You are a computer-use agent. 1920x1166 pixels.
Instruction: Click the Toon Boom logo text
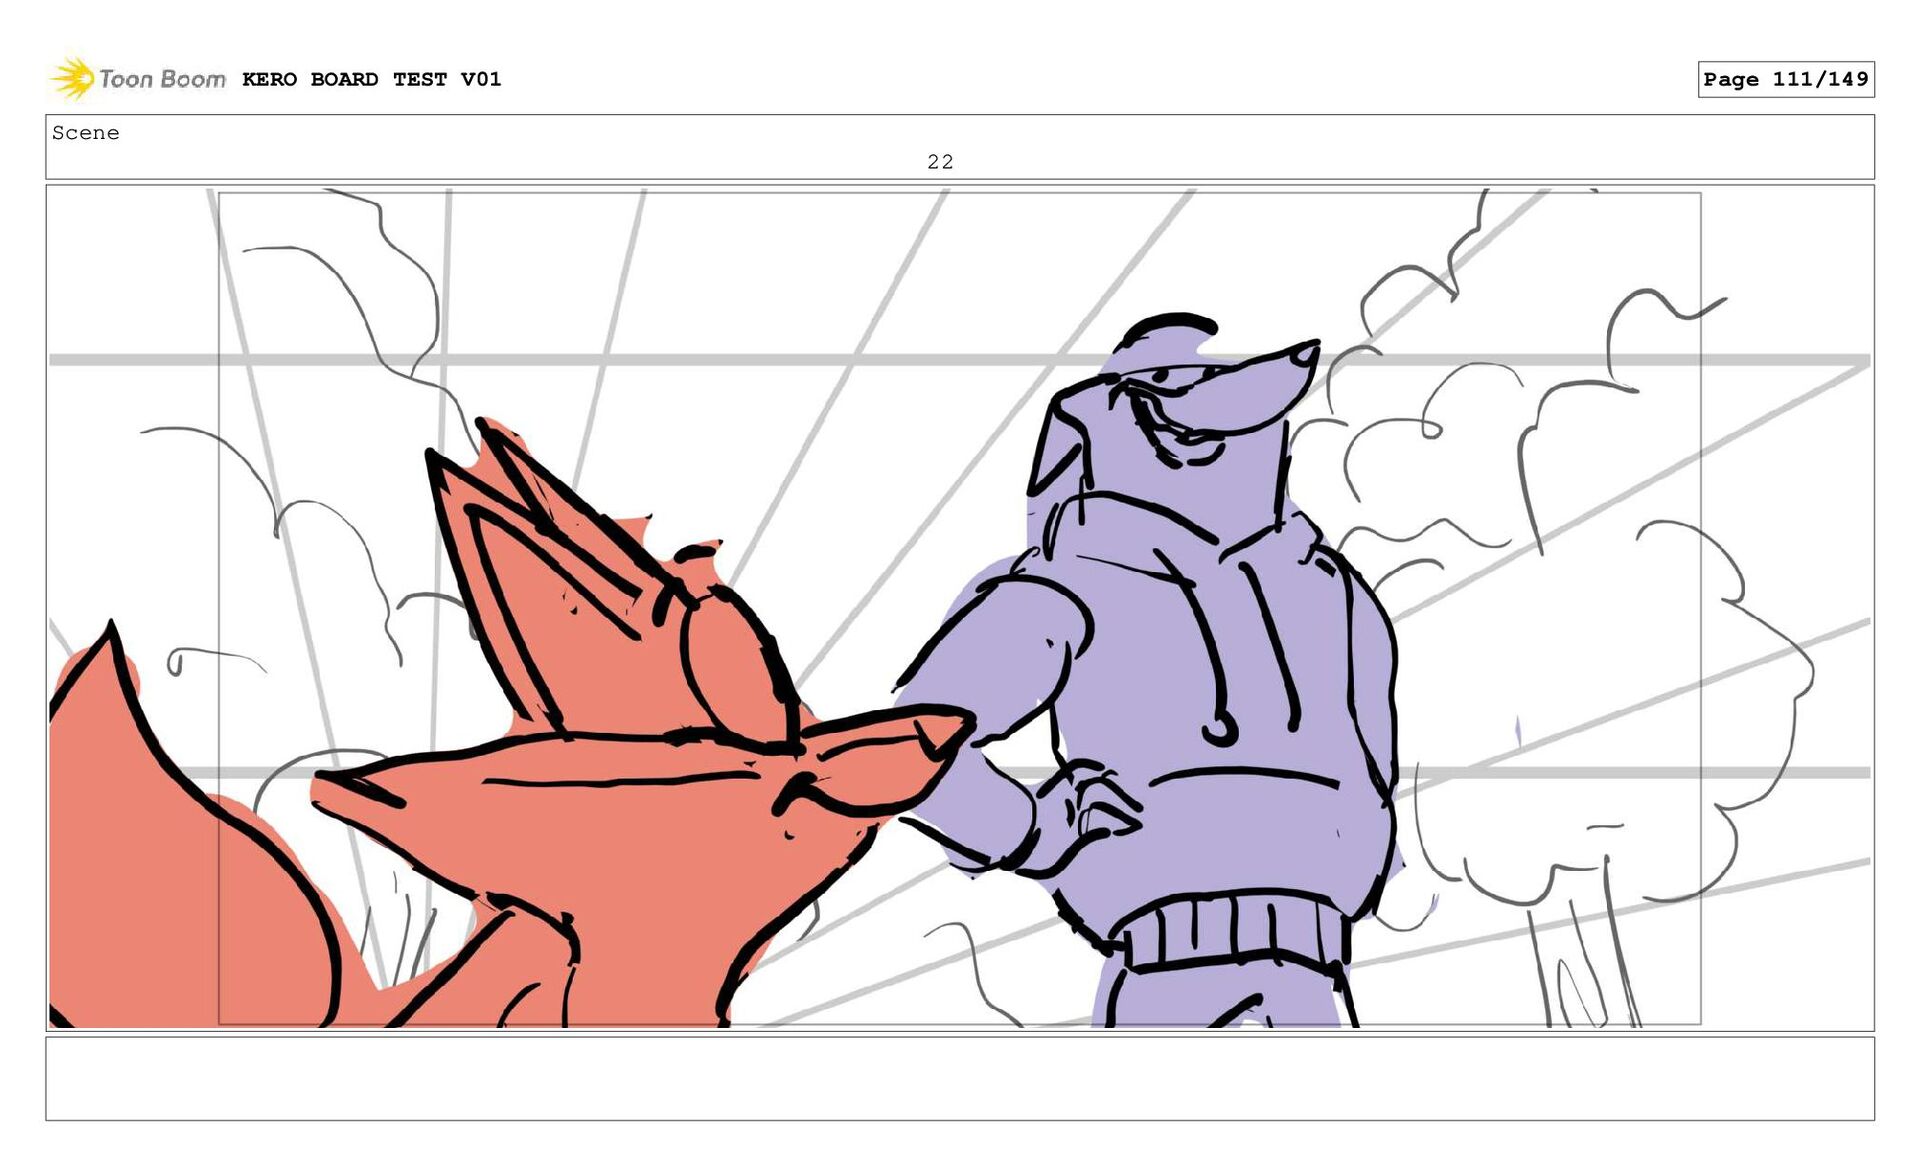[x=162, y=79]
